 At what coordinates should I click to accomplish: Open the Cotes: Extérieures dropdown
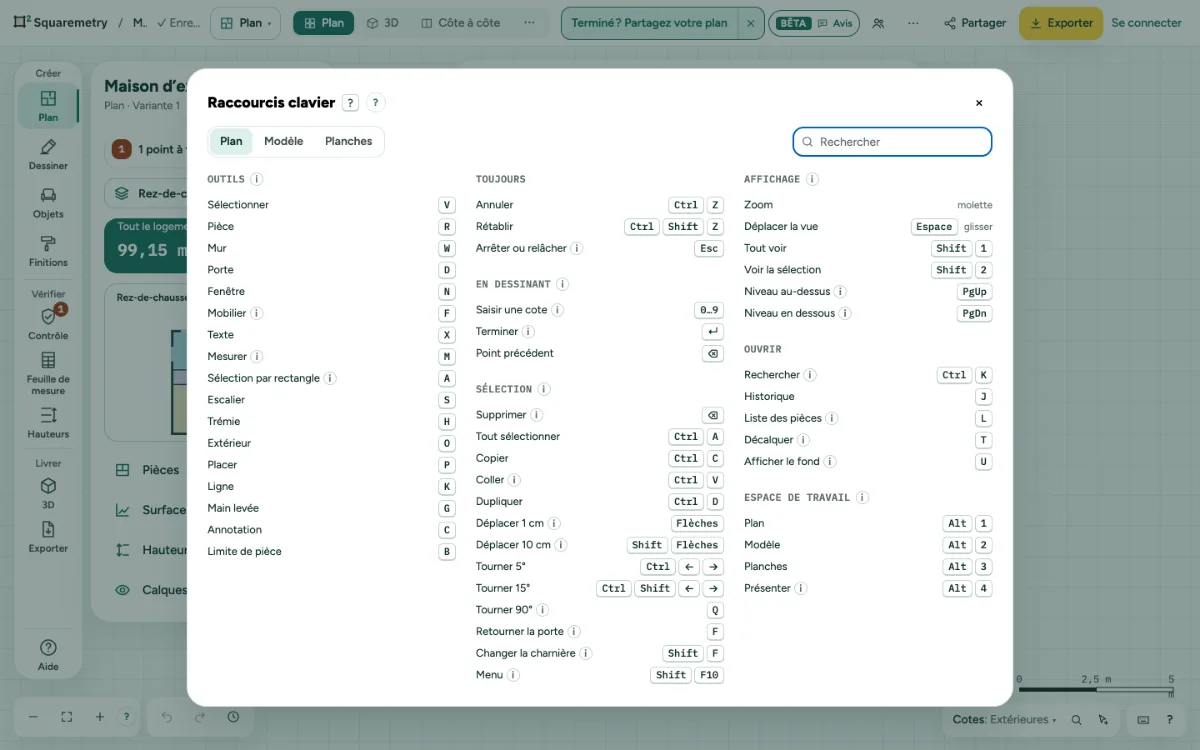(x=1002, y=720)
